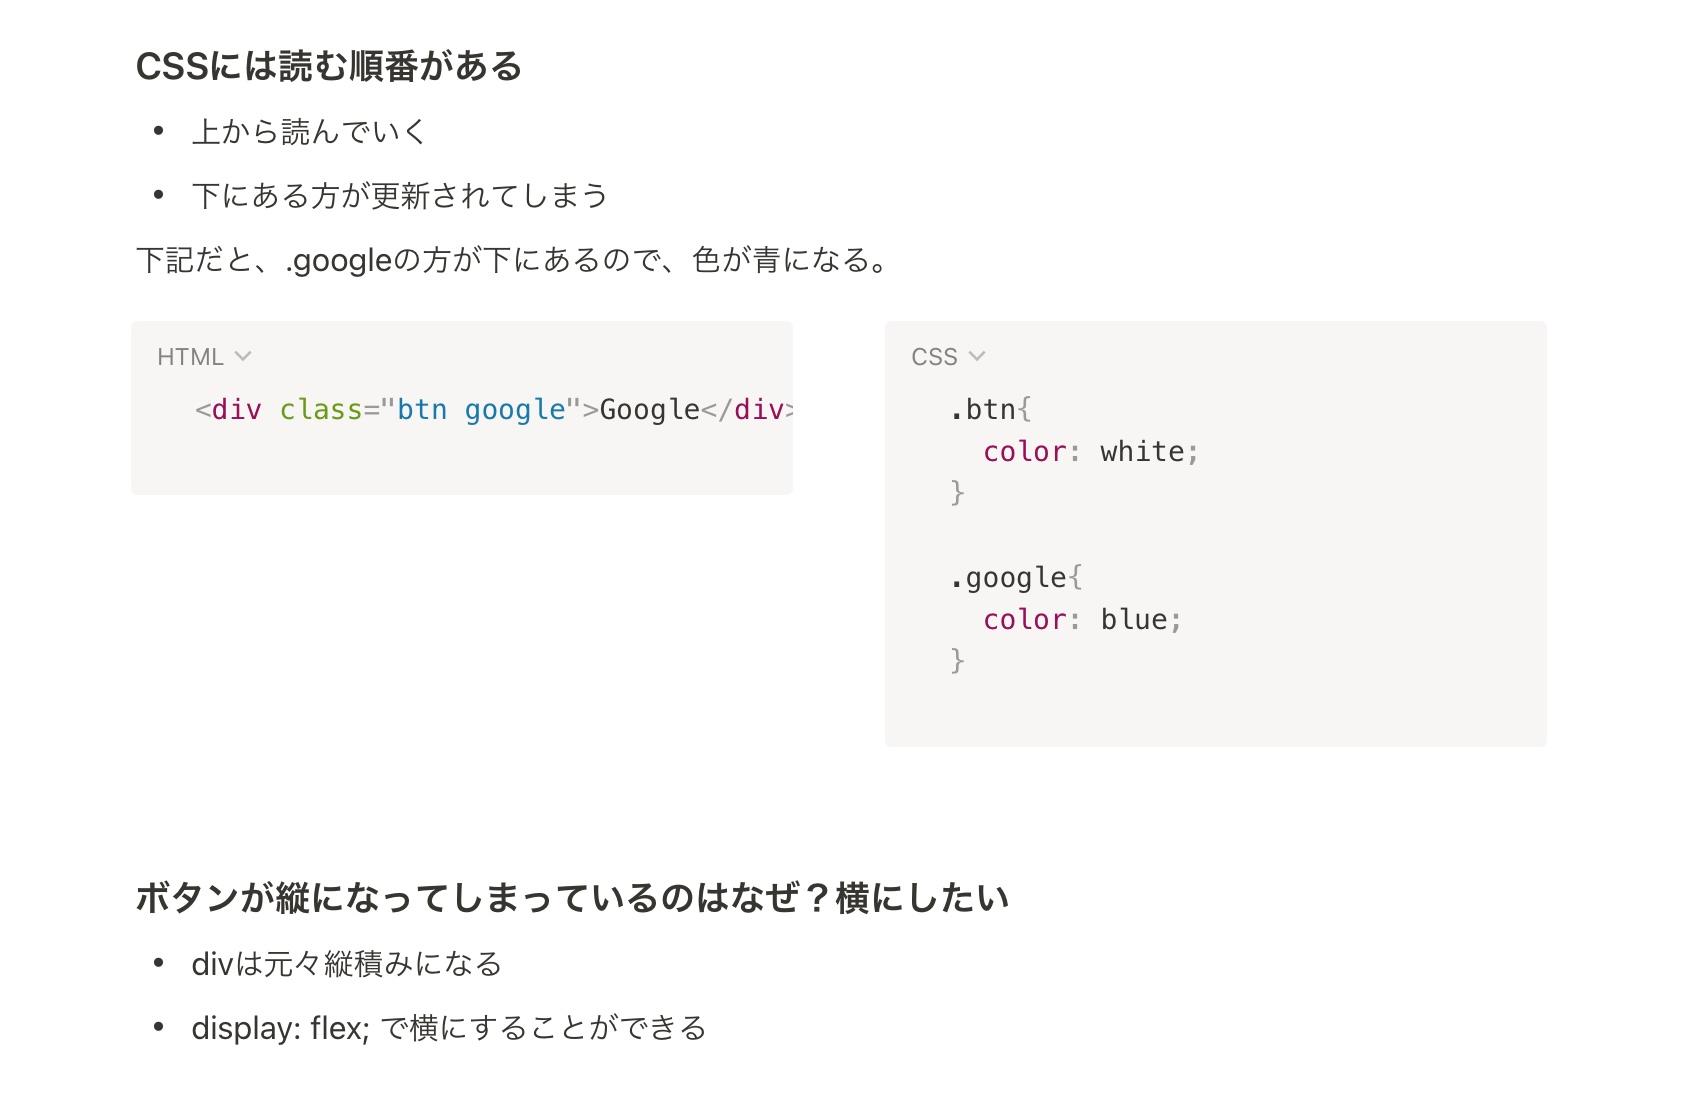Viewport: 1701px width, 1099px height.
Task: Open the HTML code language dropdown
Action: pyautogui.click(x=204, y=357)
